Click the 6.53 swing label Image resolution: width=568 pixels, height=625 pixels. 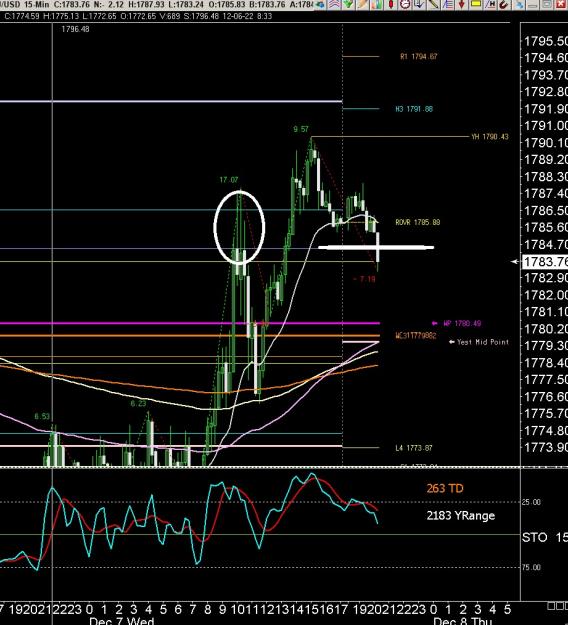tap(42, 417)
